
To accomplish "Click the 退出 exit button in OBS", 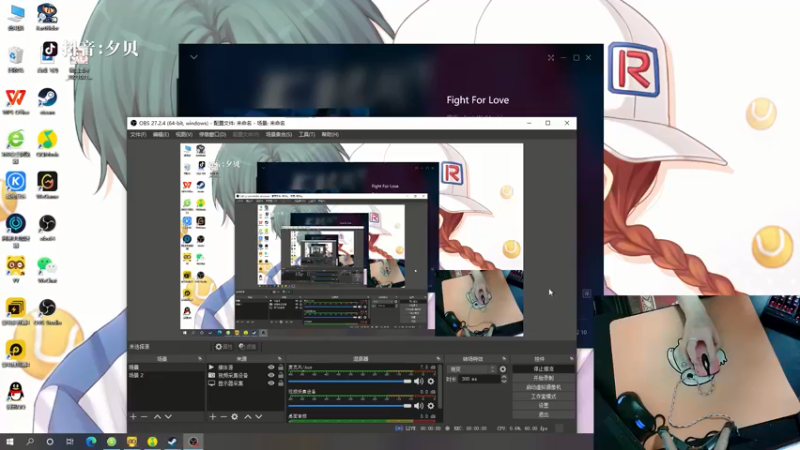I will coord(543,415).
